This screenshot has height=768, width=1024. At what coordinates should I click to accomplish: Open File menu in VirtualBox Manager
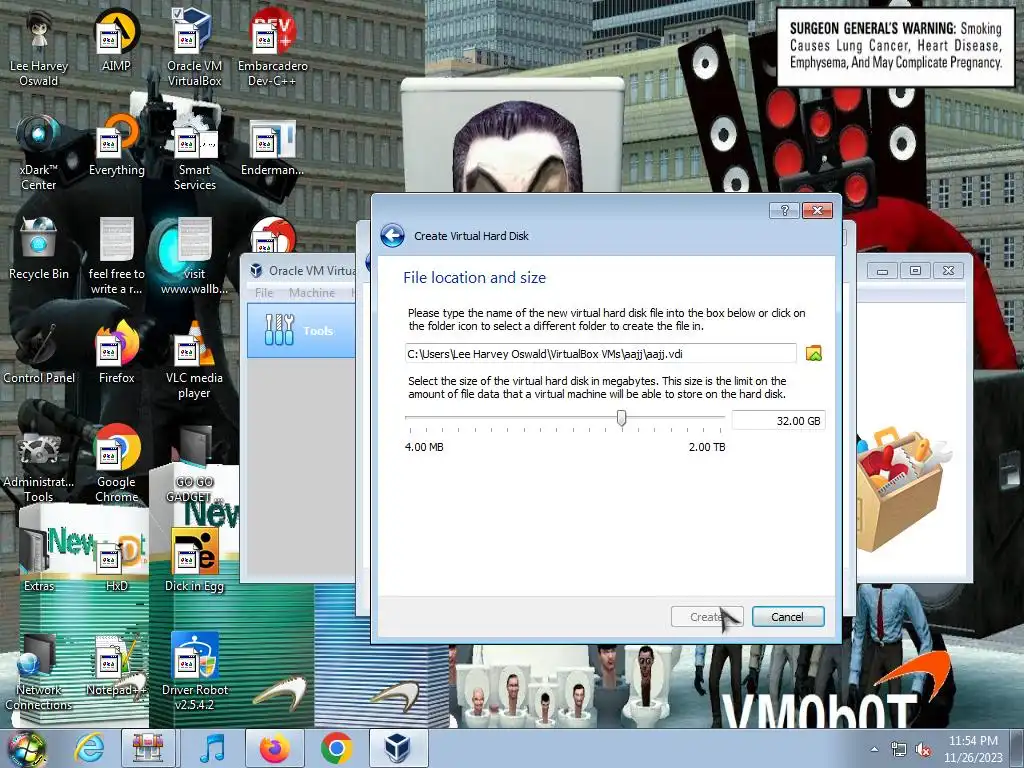(264, 293)
